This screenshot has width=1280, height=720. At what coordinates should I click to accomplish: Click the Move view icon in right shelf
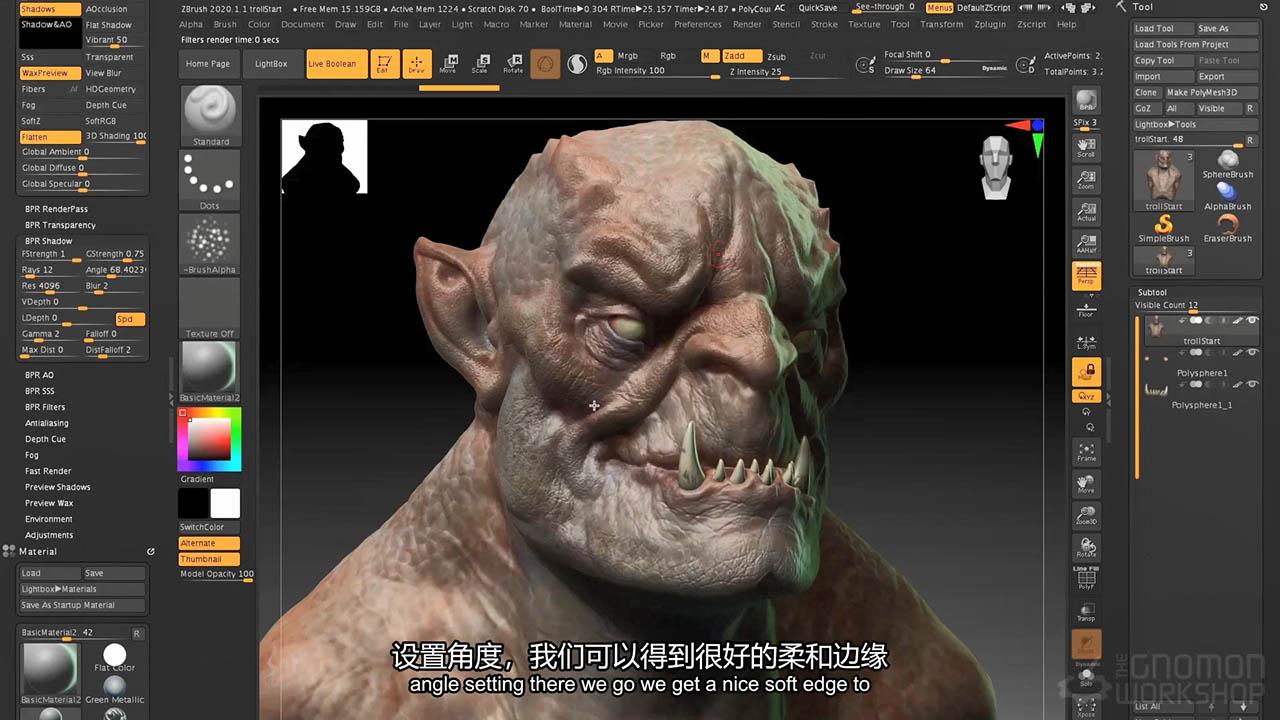pos(1086,484)
